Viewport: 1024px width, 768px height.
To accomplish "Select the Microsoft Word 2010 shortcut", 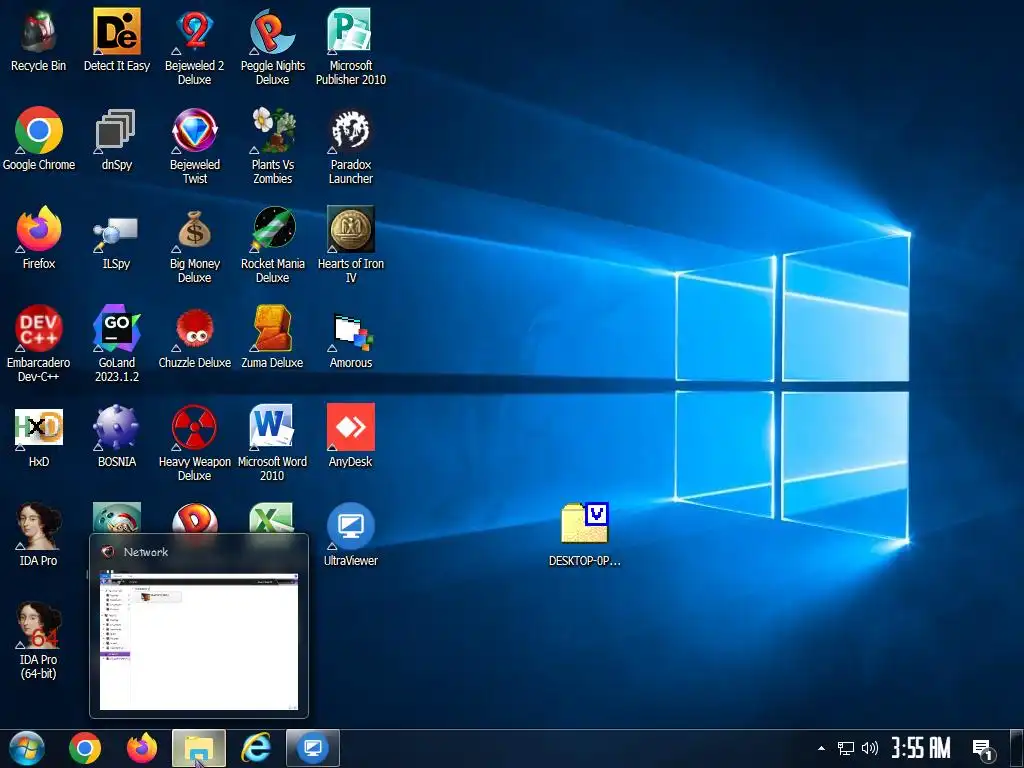I will coord(272,443).
